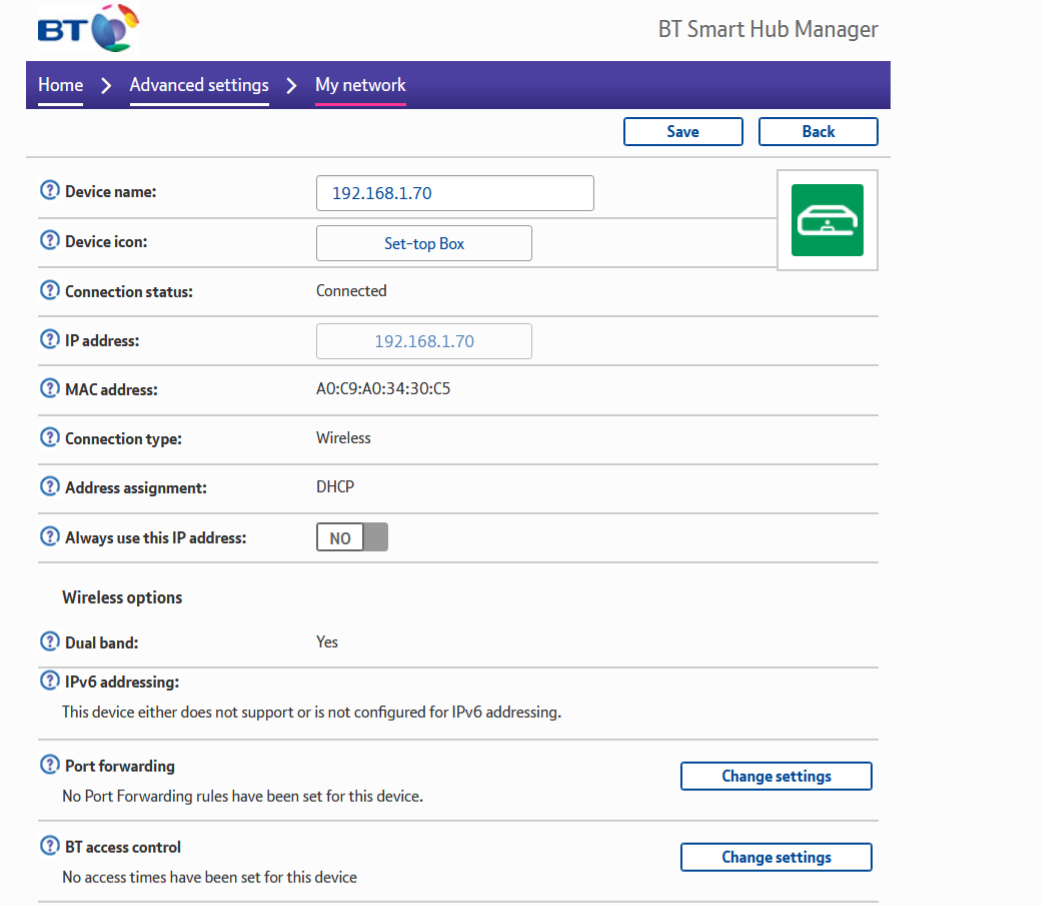Image resolution: width=1042 pixels, height=906 pixels.
Task: Toggle Always use this IP address
Action: click(352, 537)
